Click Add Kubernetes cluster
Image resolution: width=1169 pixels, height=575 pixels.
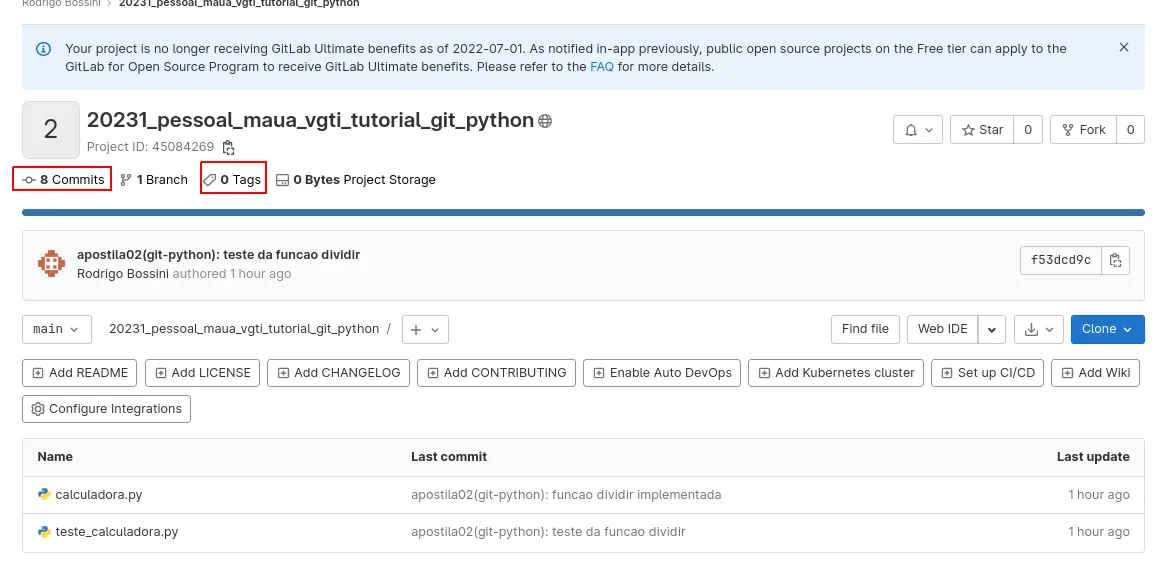(x=836, y=373)
